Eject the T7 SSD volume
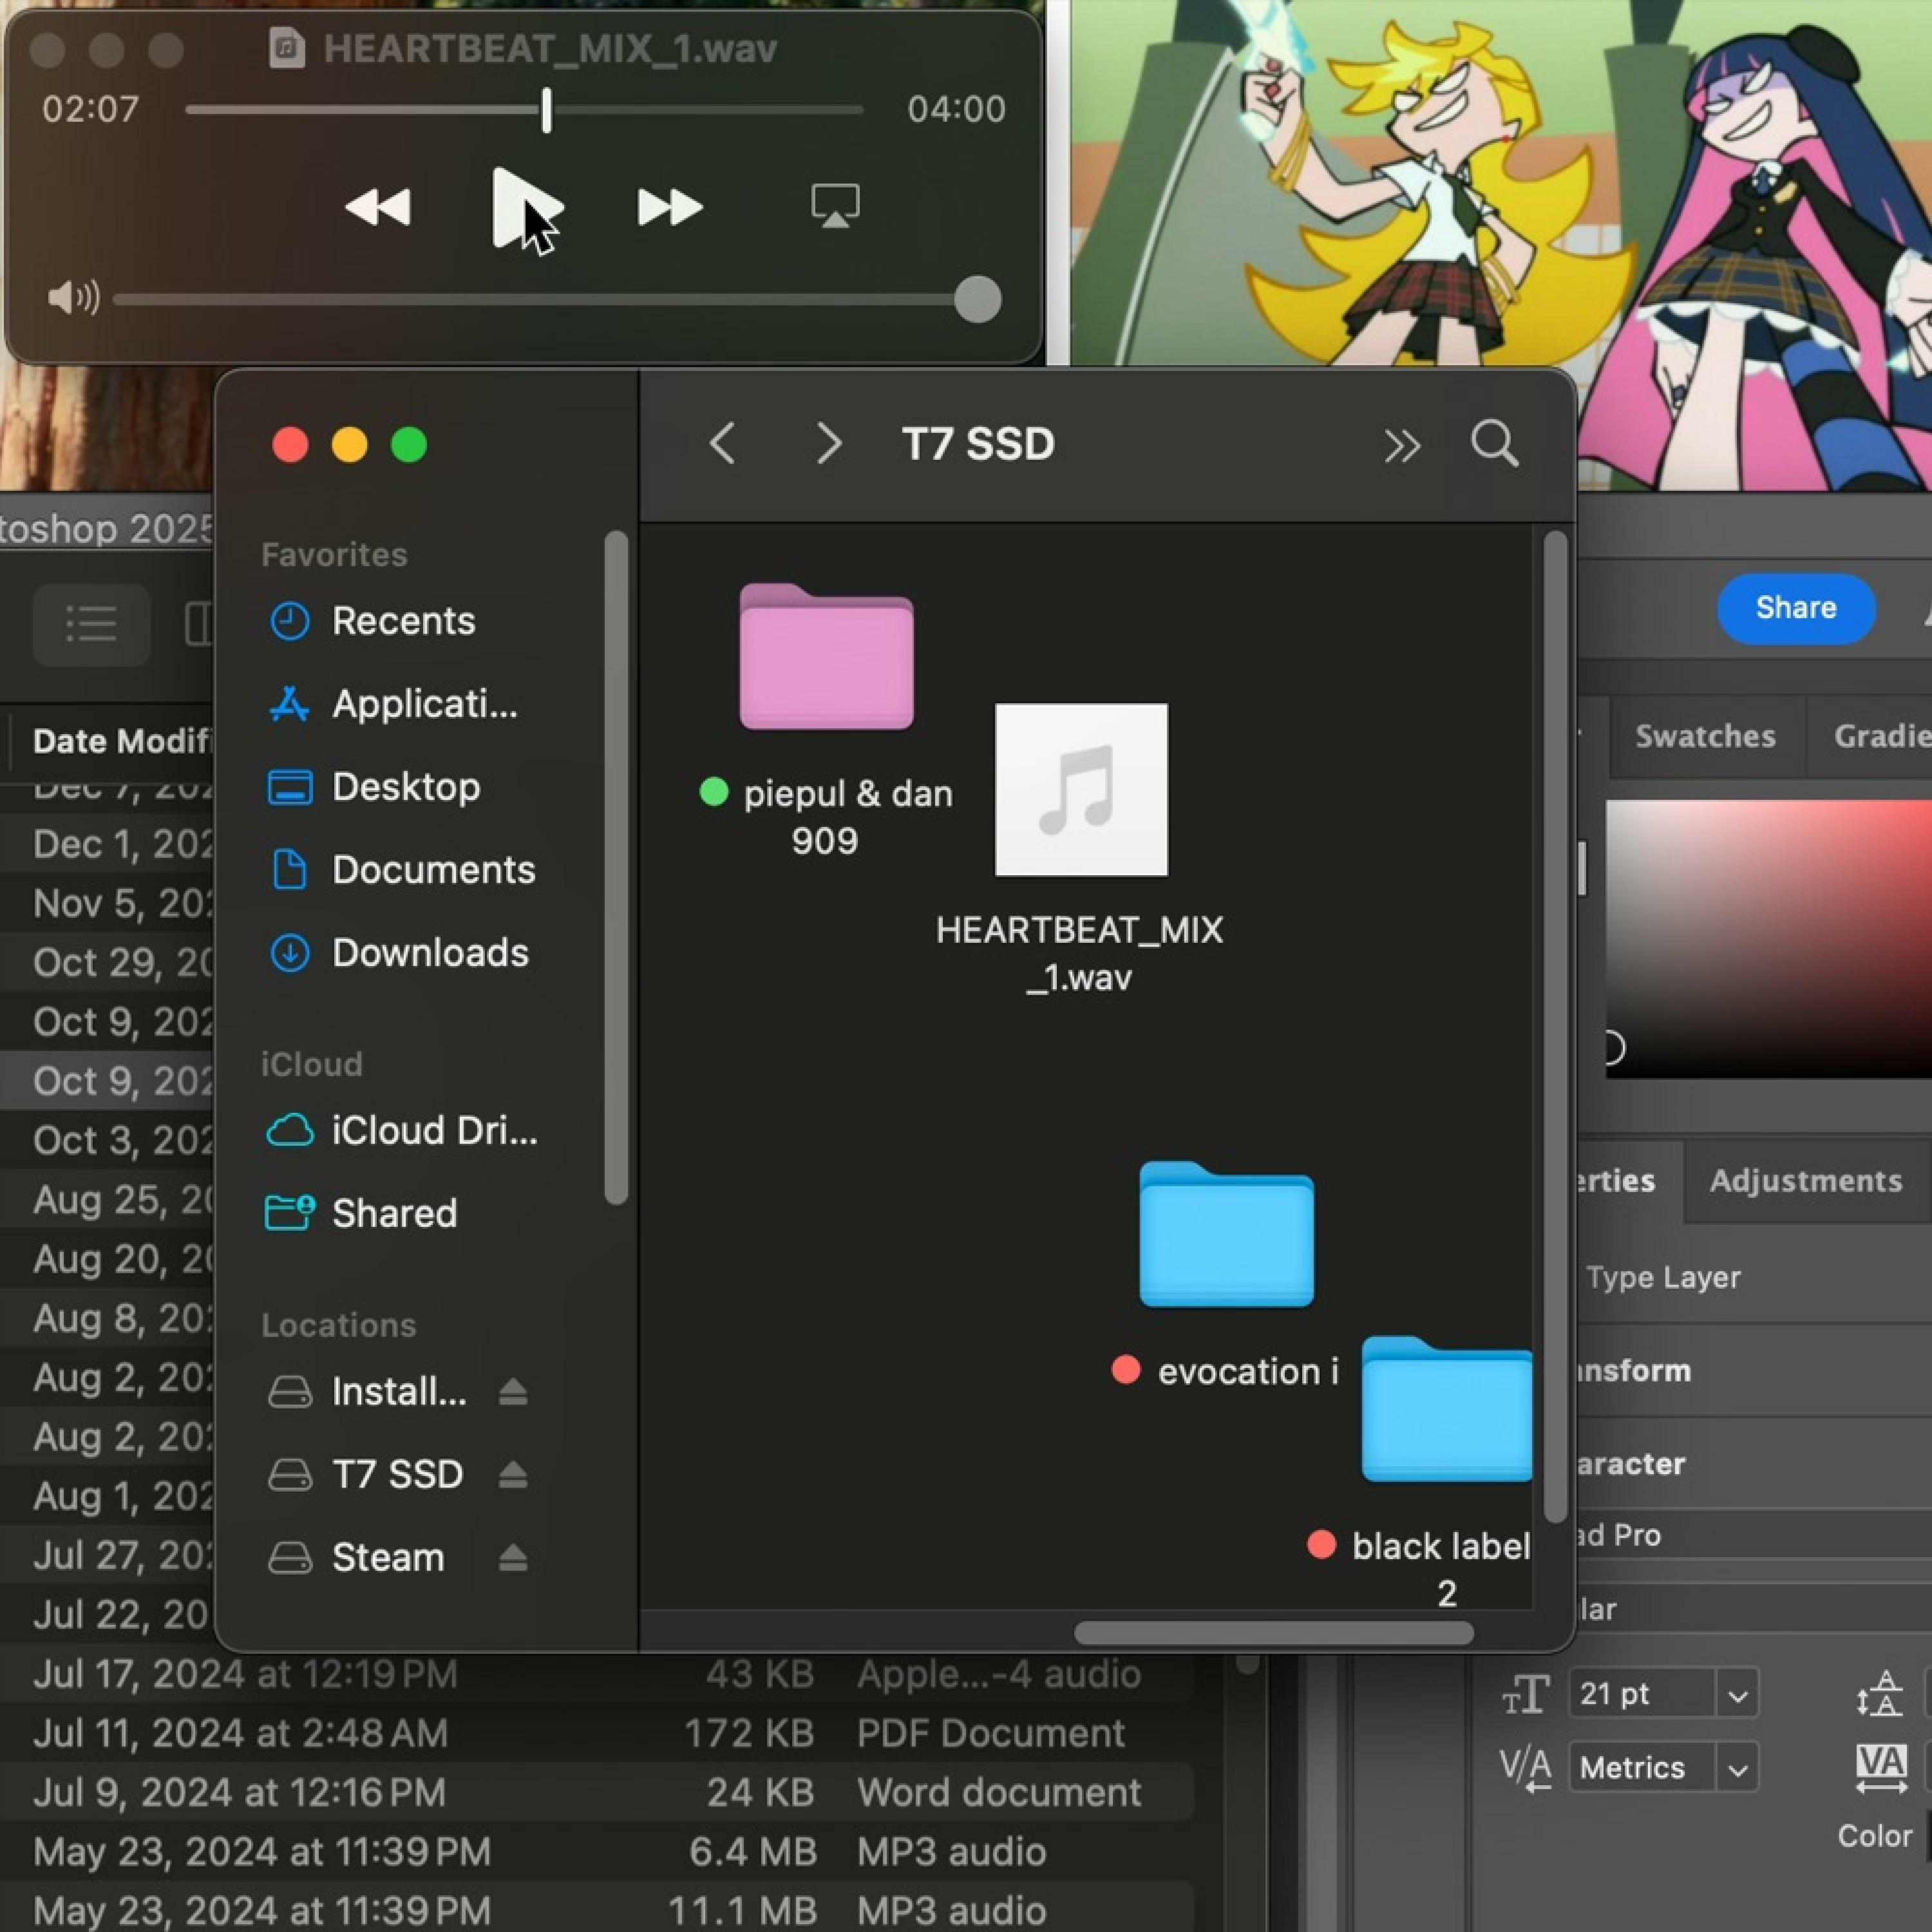Viewport: 1932px width, 1932px height. tap(513, 1474)
